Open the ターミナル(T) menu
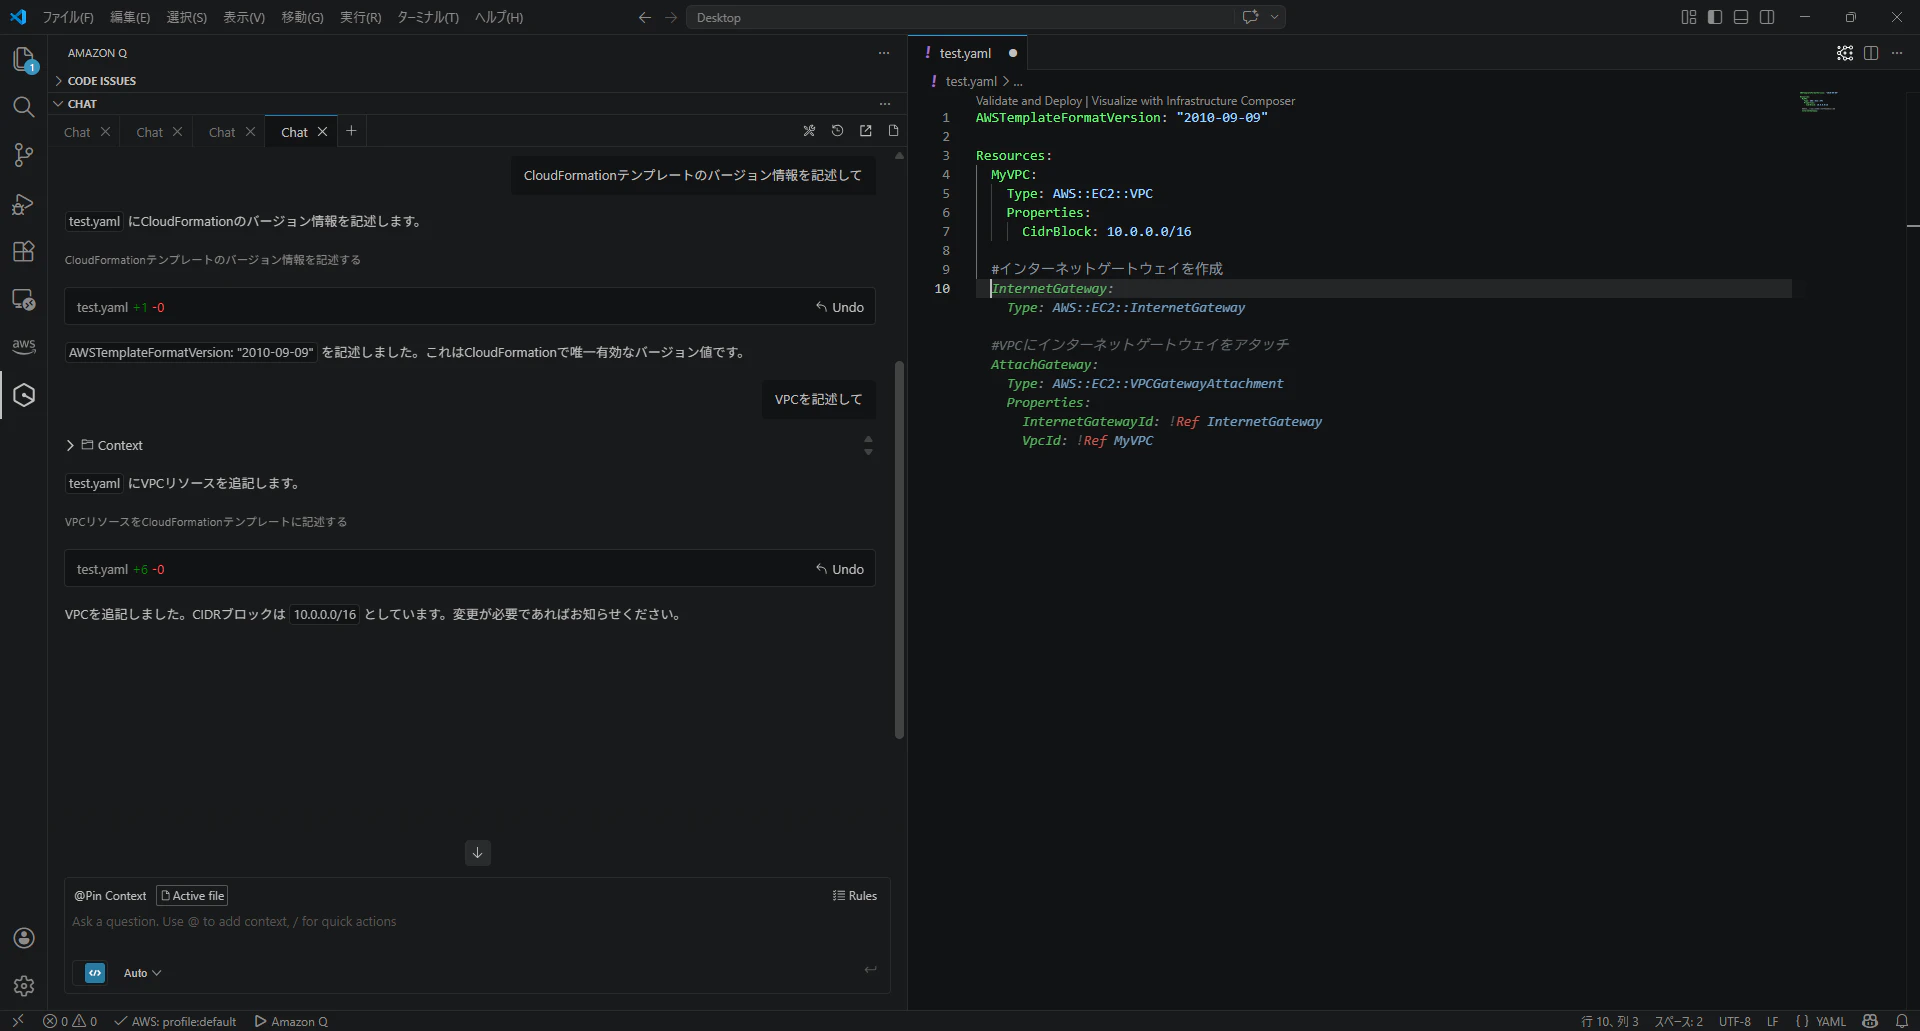 [x=428, y=17]
